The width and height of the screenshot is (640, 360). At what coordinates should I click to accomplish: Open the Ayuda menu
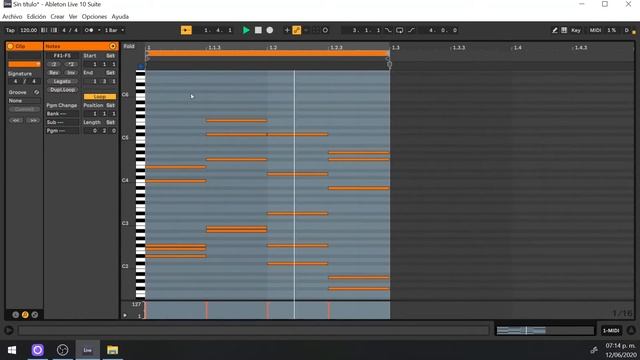(x=120, y=17)
